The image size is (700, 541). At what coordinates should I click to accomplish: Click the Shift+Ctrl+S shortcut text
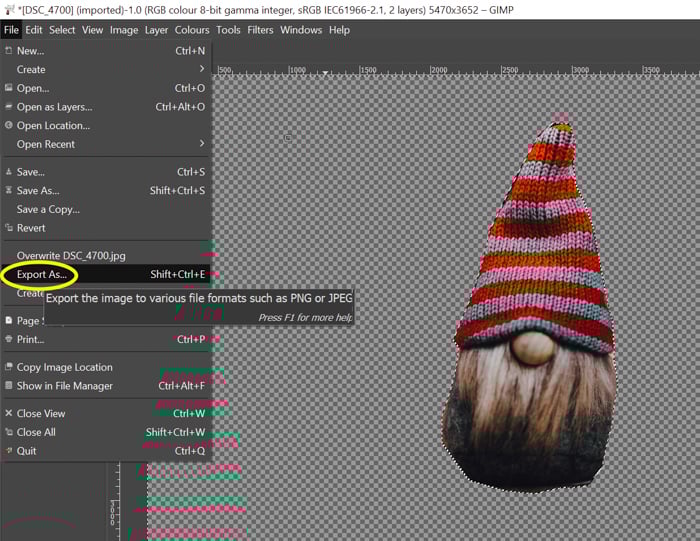pyautogui.click(x=177, y=191)
